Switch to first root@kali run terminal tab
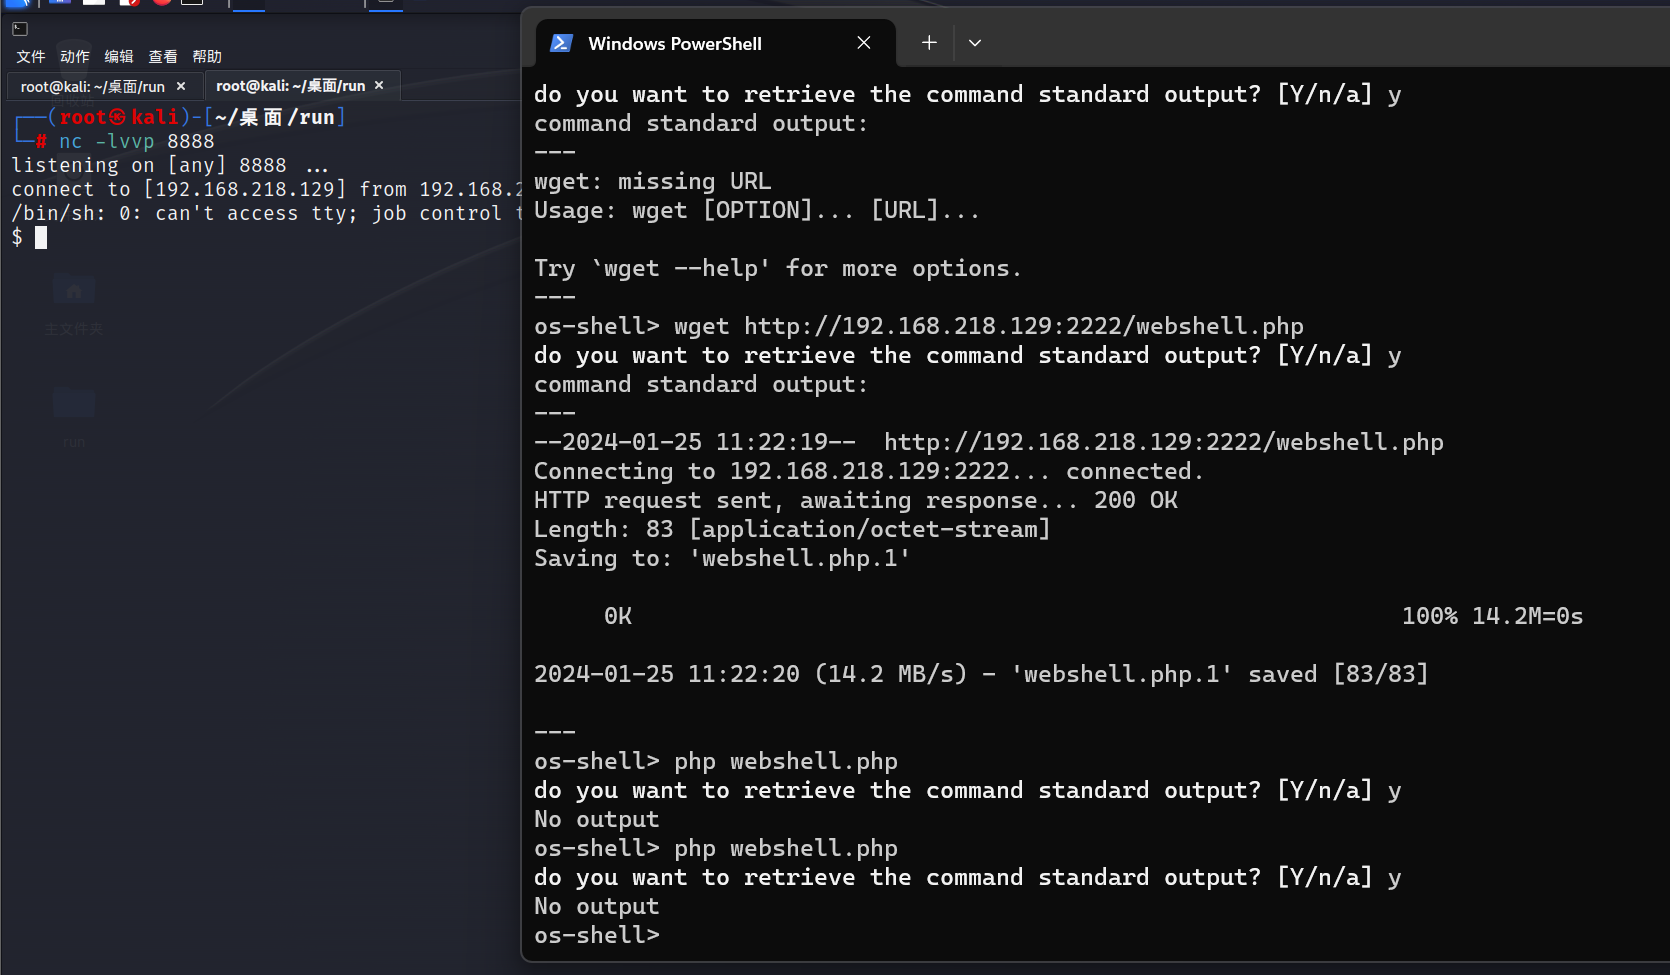This screenshot has height=975, width=1670. click(104, 87)
